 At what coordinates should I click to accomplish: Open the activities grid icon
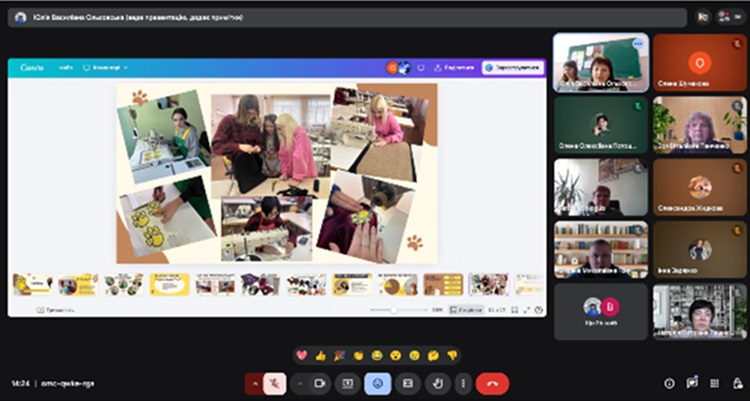click(713, 383)
